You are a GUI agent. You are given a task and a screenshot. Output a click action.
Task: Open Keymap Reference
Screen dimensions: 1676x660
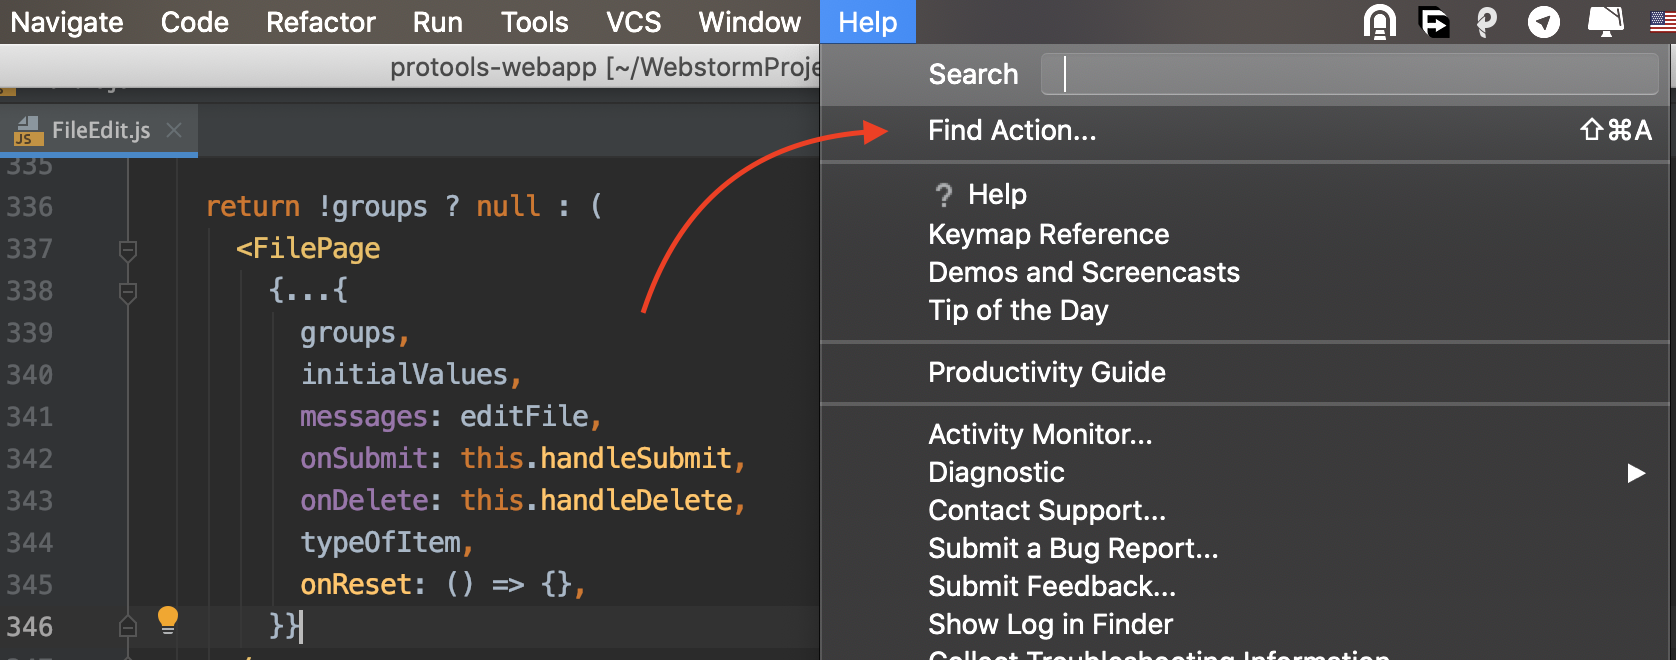[1245, 234]
